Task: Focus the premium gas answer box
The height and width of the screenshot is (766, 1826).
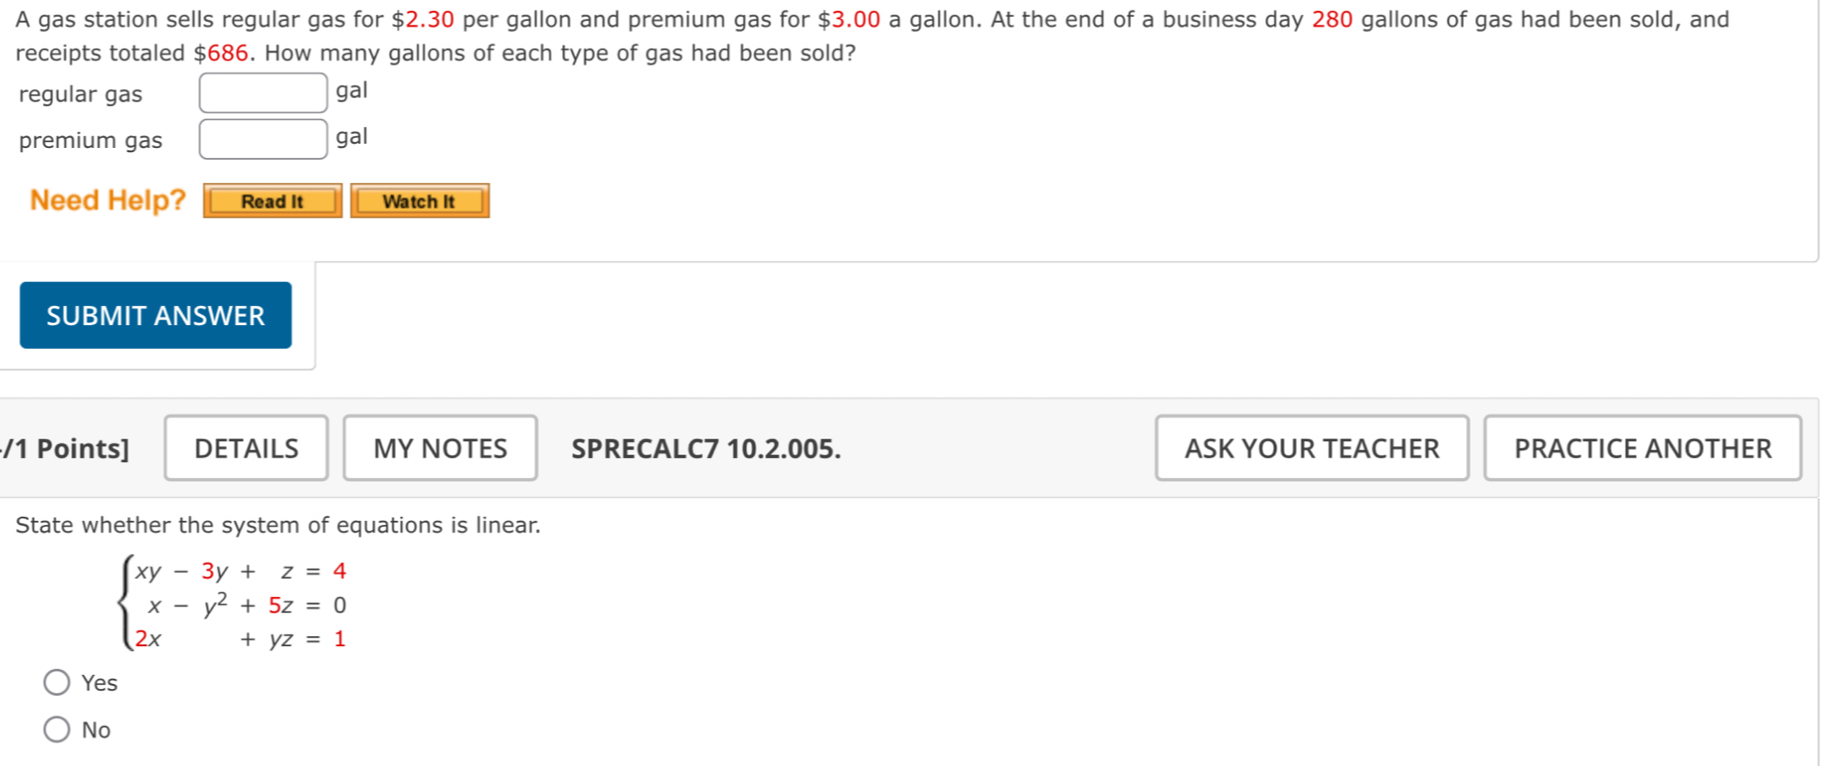Action: pyautogui.click(x=263, y=139)
